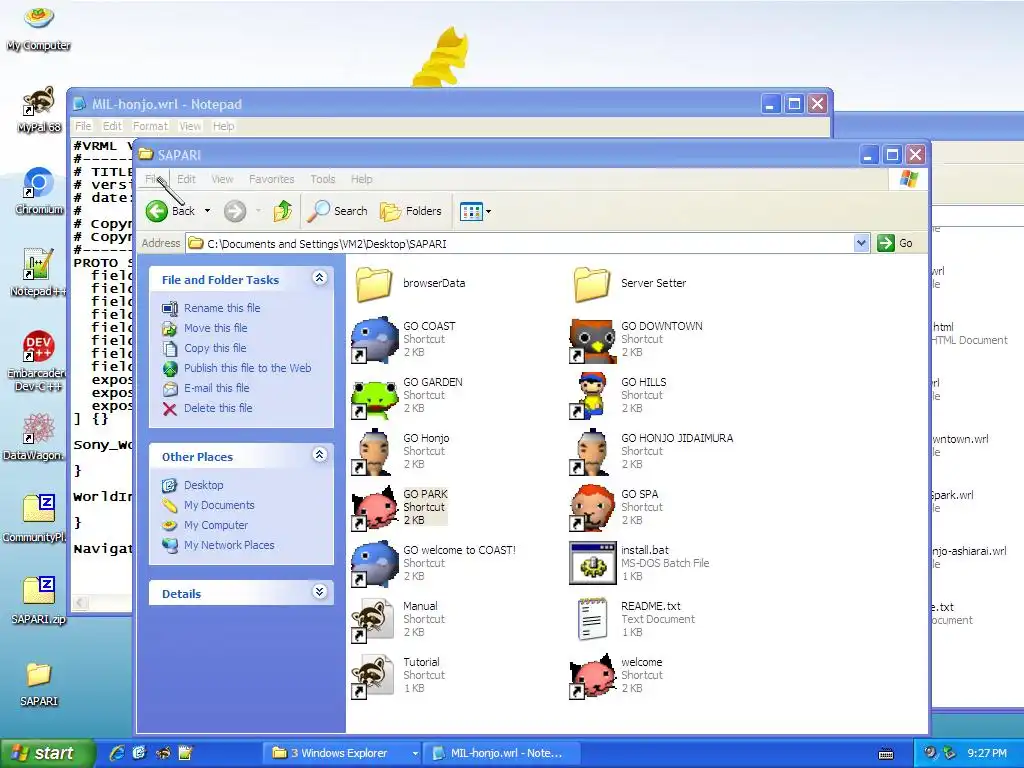Screen dimensions: 1024x768
Task: Open the View menu in SAPARI window
Action: pos(222,179)
